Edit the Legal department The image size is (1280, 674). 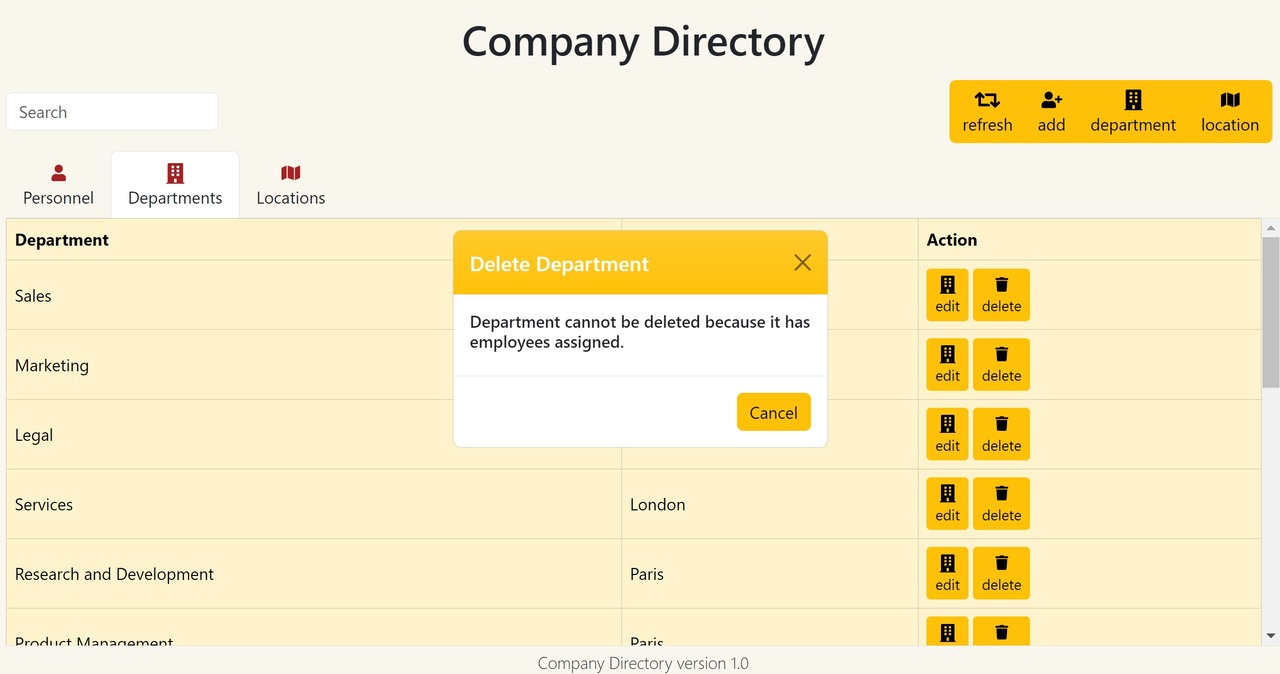click(x=947, y=434)
